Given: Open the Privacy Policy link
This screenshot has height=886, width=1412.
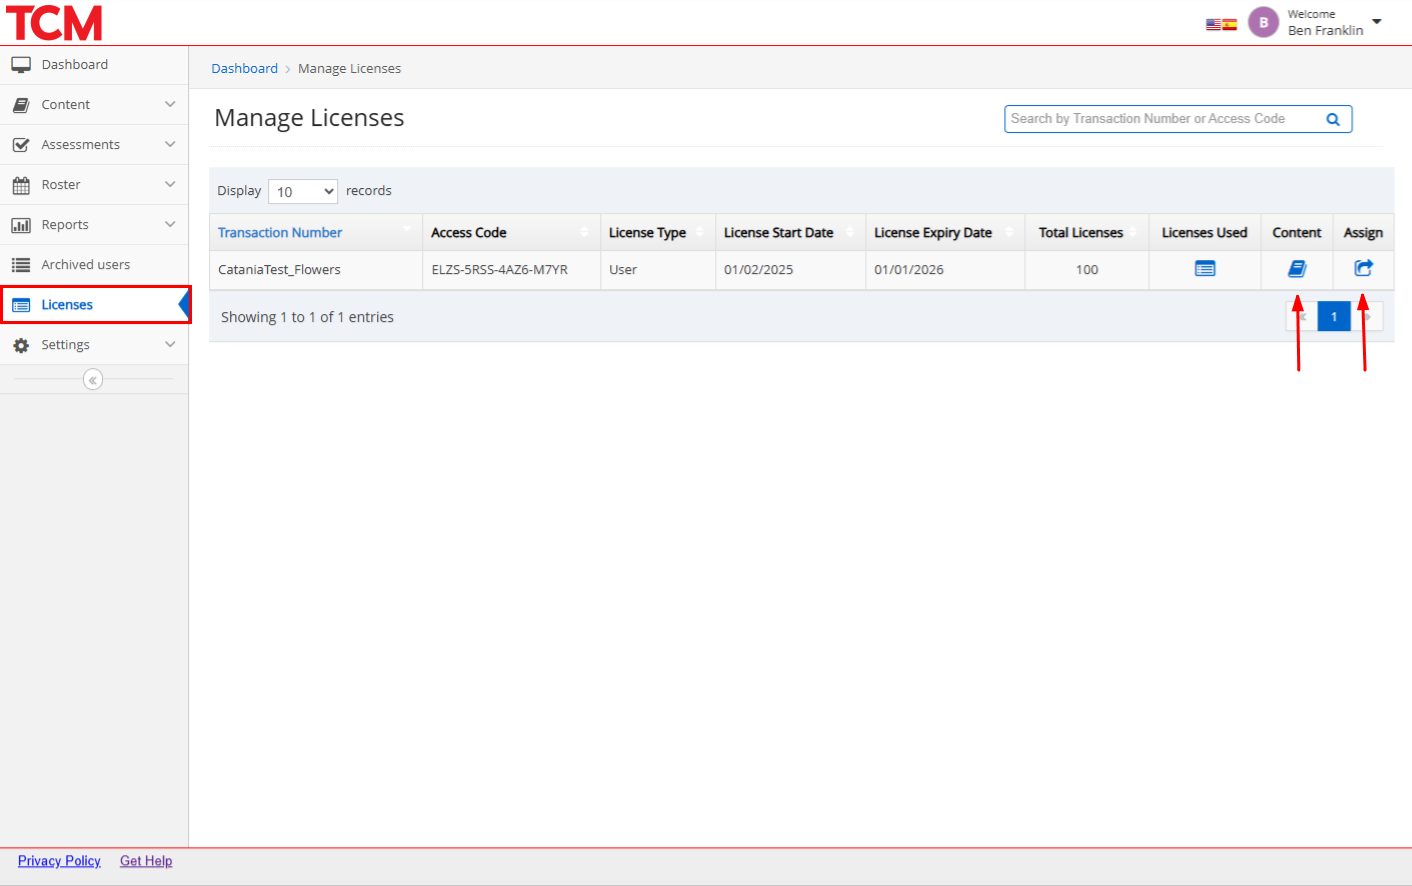Looking at the screenshot, I should point(59,861).
